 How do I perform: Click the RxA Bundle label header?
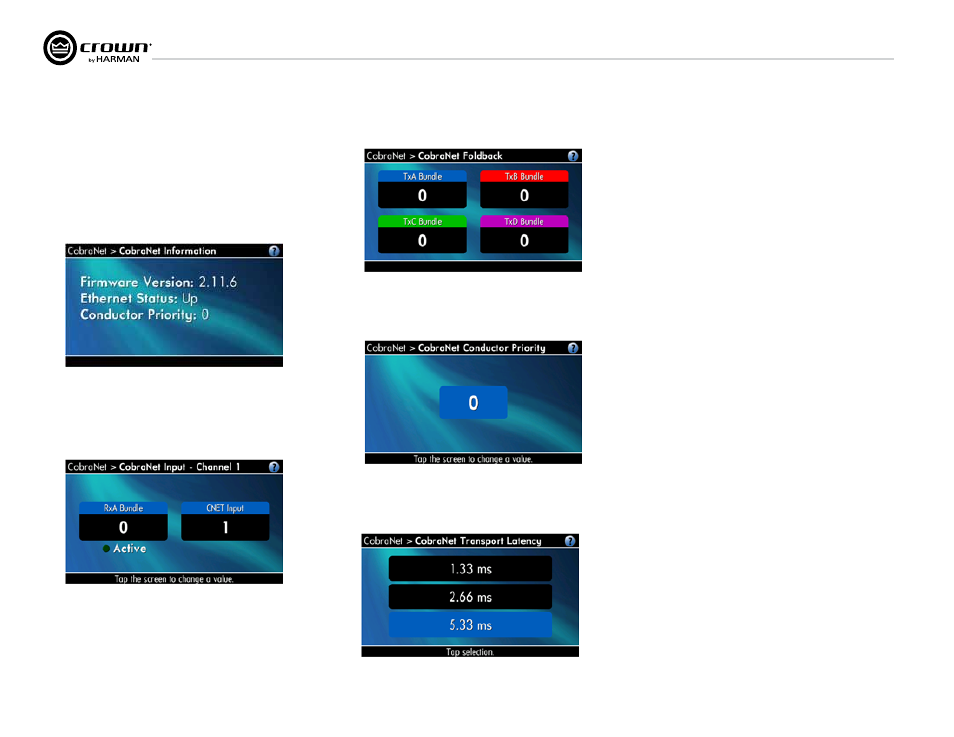pyautogui.click(x=123, y=508)
